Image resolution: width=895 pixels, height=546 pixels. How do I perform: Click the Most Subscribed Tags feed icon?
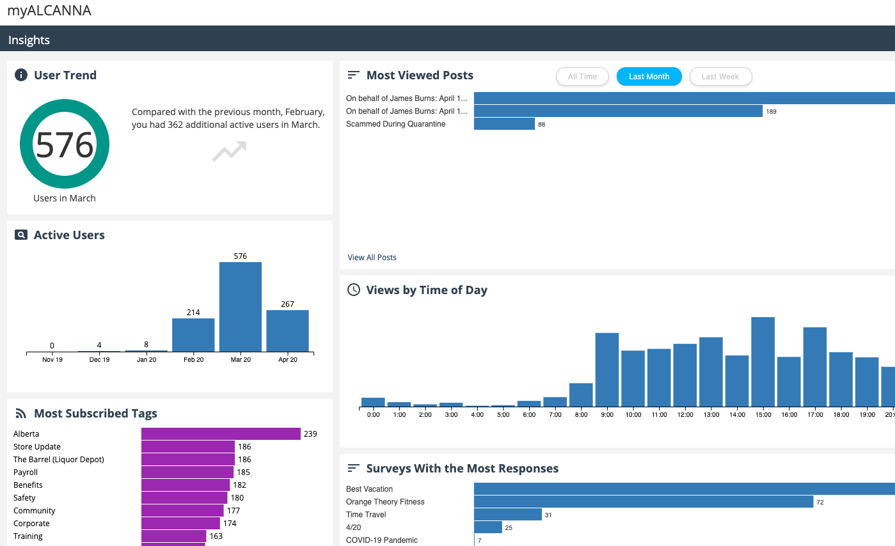click(21, 413)
